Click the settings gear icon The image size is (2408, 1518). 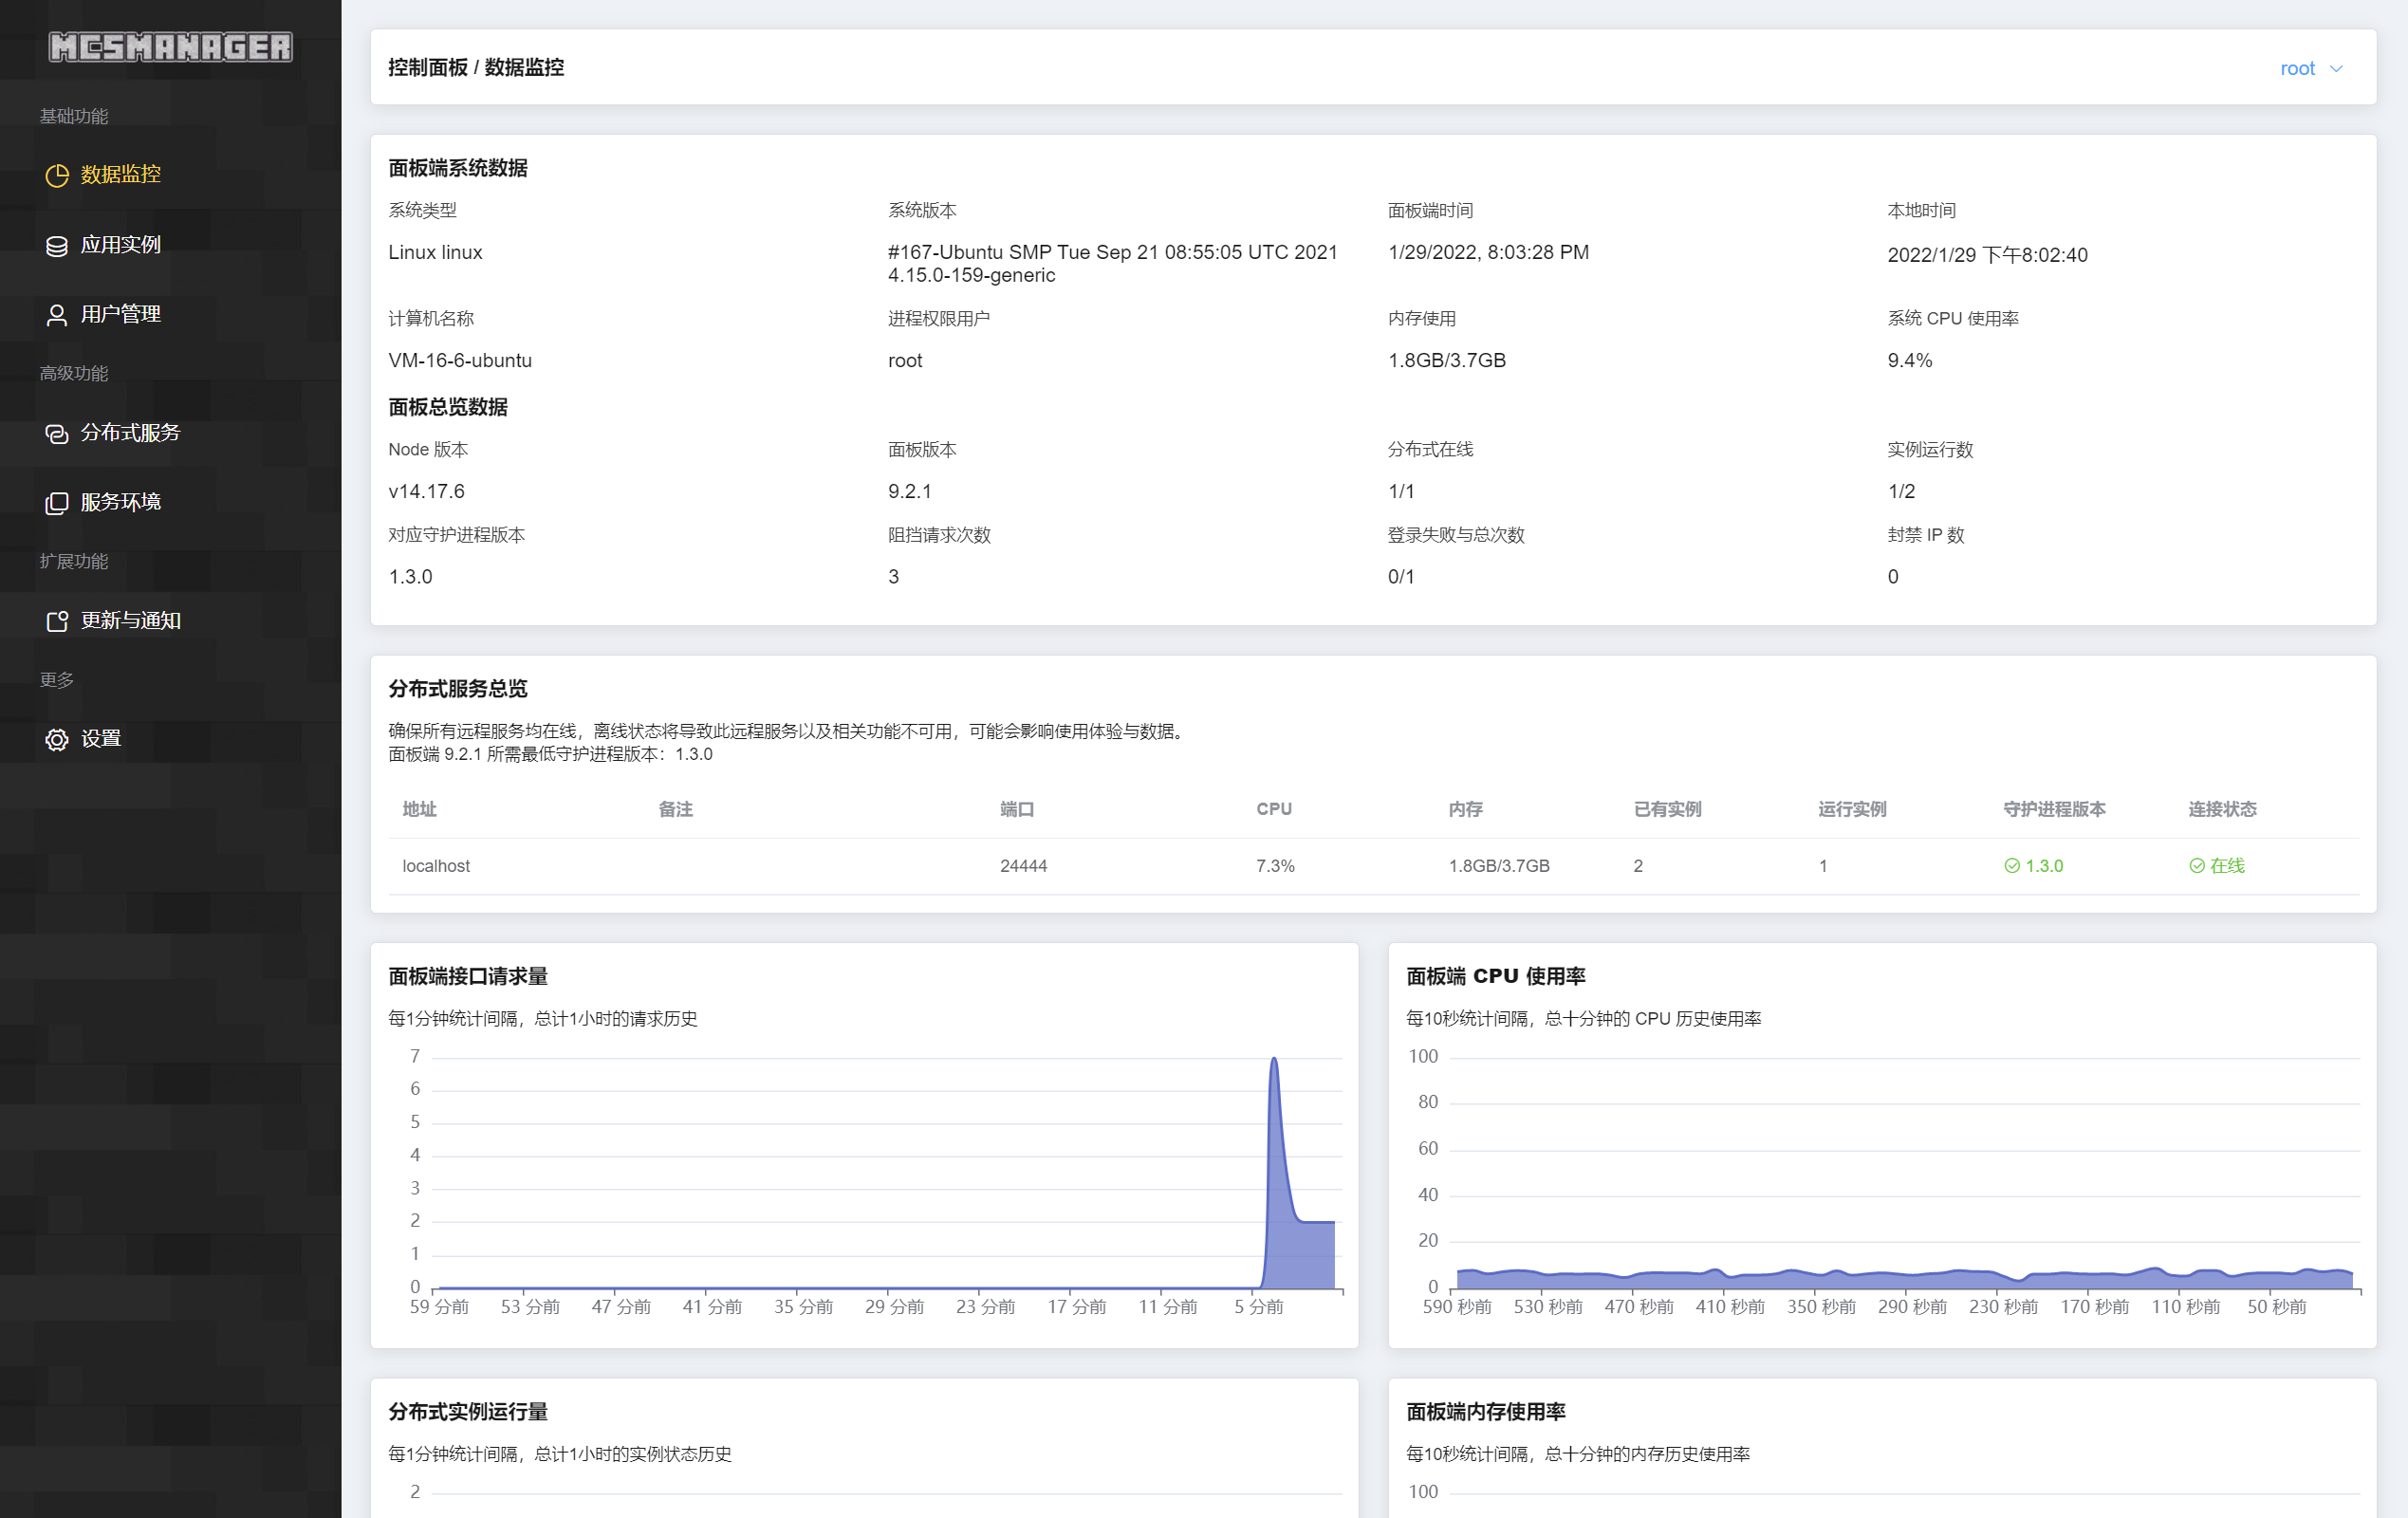pyautogui.click(x=57, y=739)
